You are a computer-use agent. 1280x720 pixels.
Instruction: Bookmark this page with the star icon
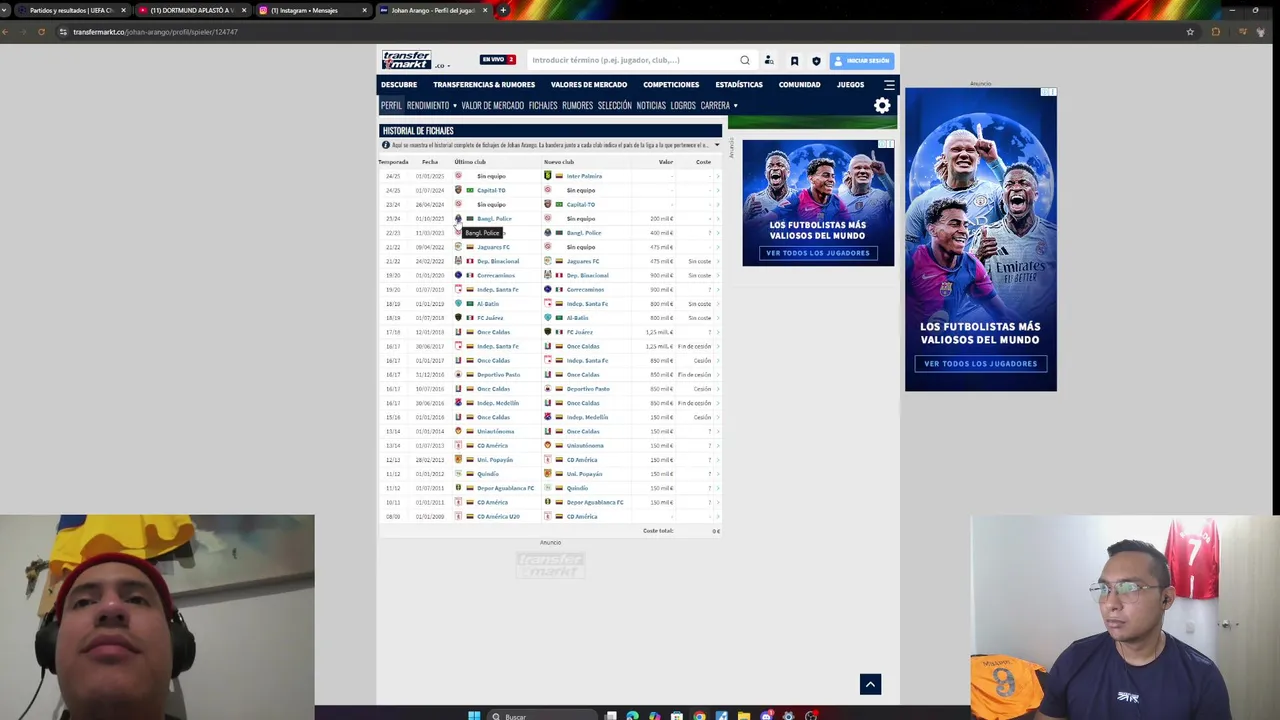coord(1190,32)
